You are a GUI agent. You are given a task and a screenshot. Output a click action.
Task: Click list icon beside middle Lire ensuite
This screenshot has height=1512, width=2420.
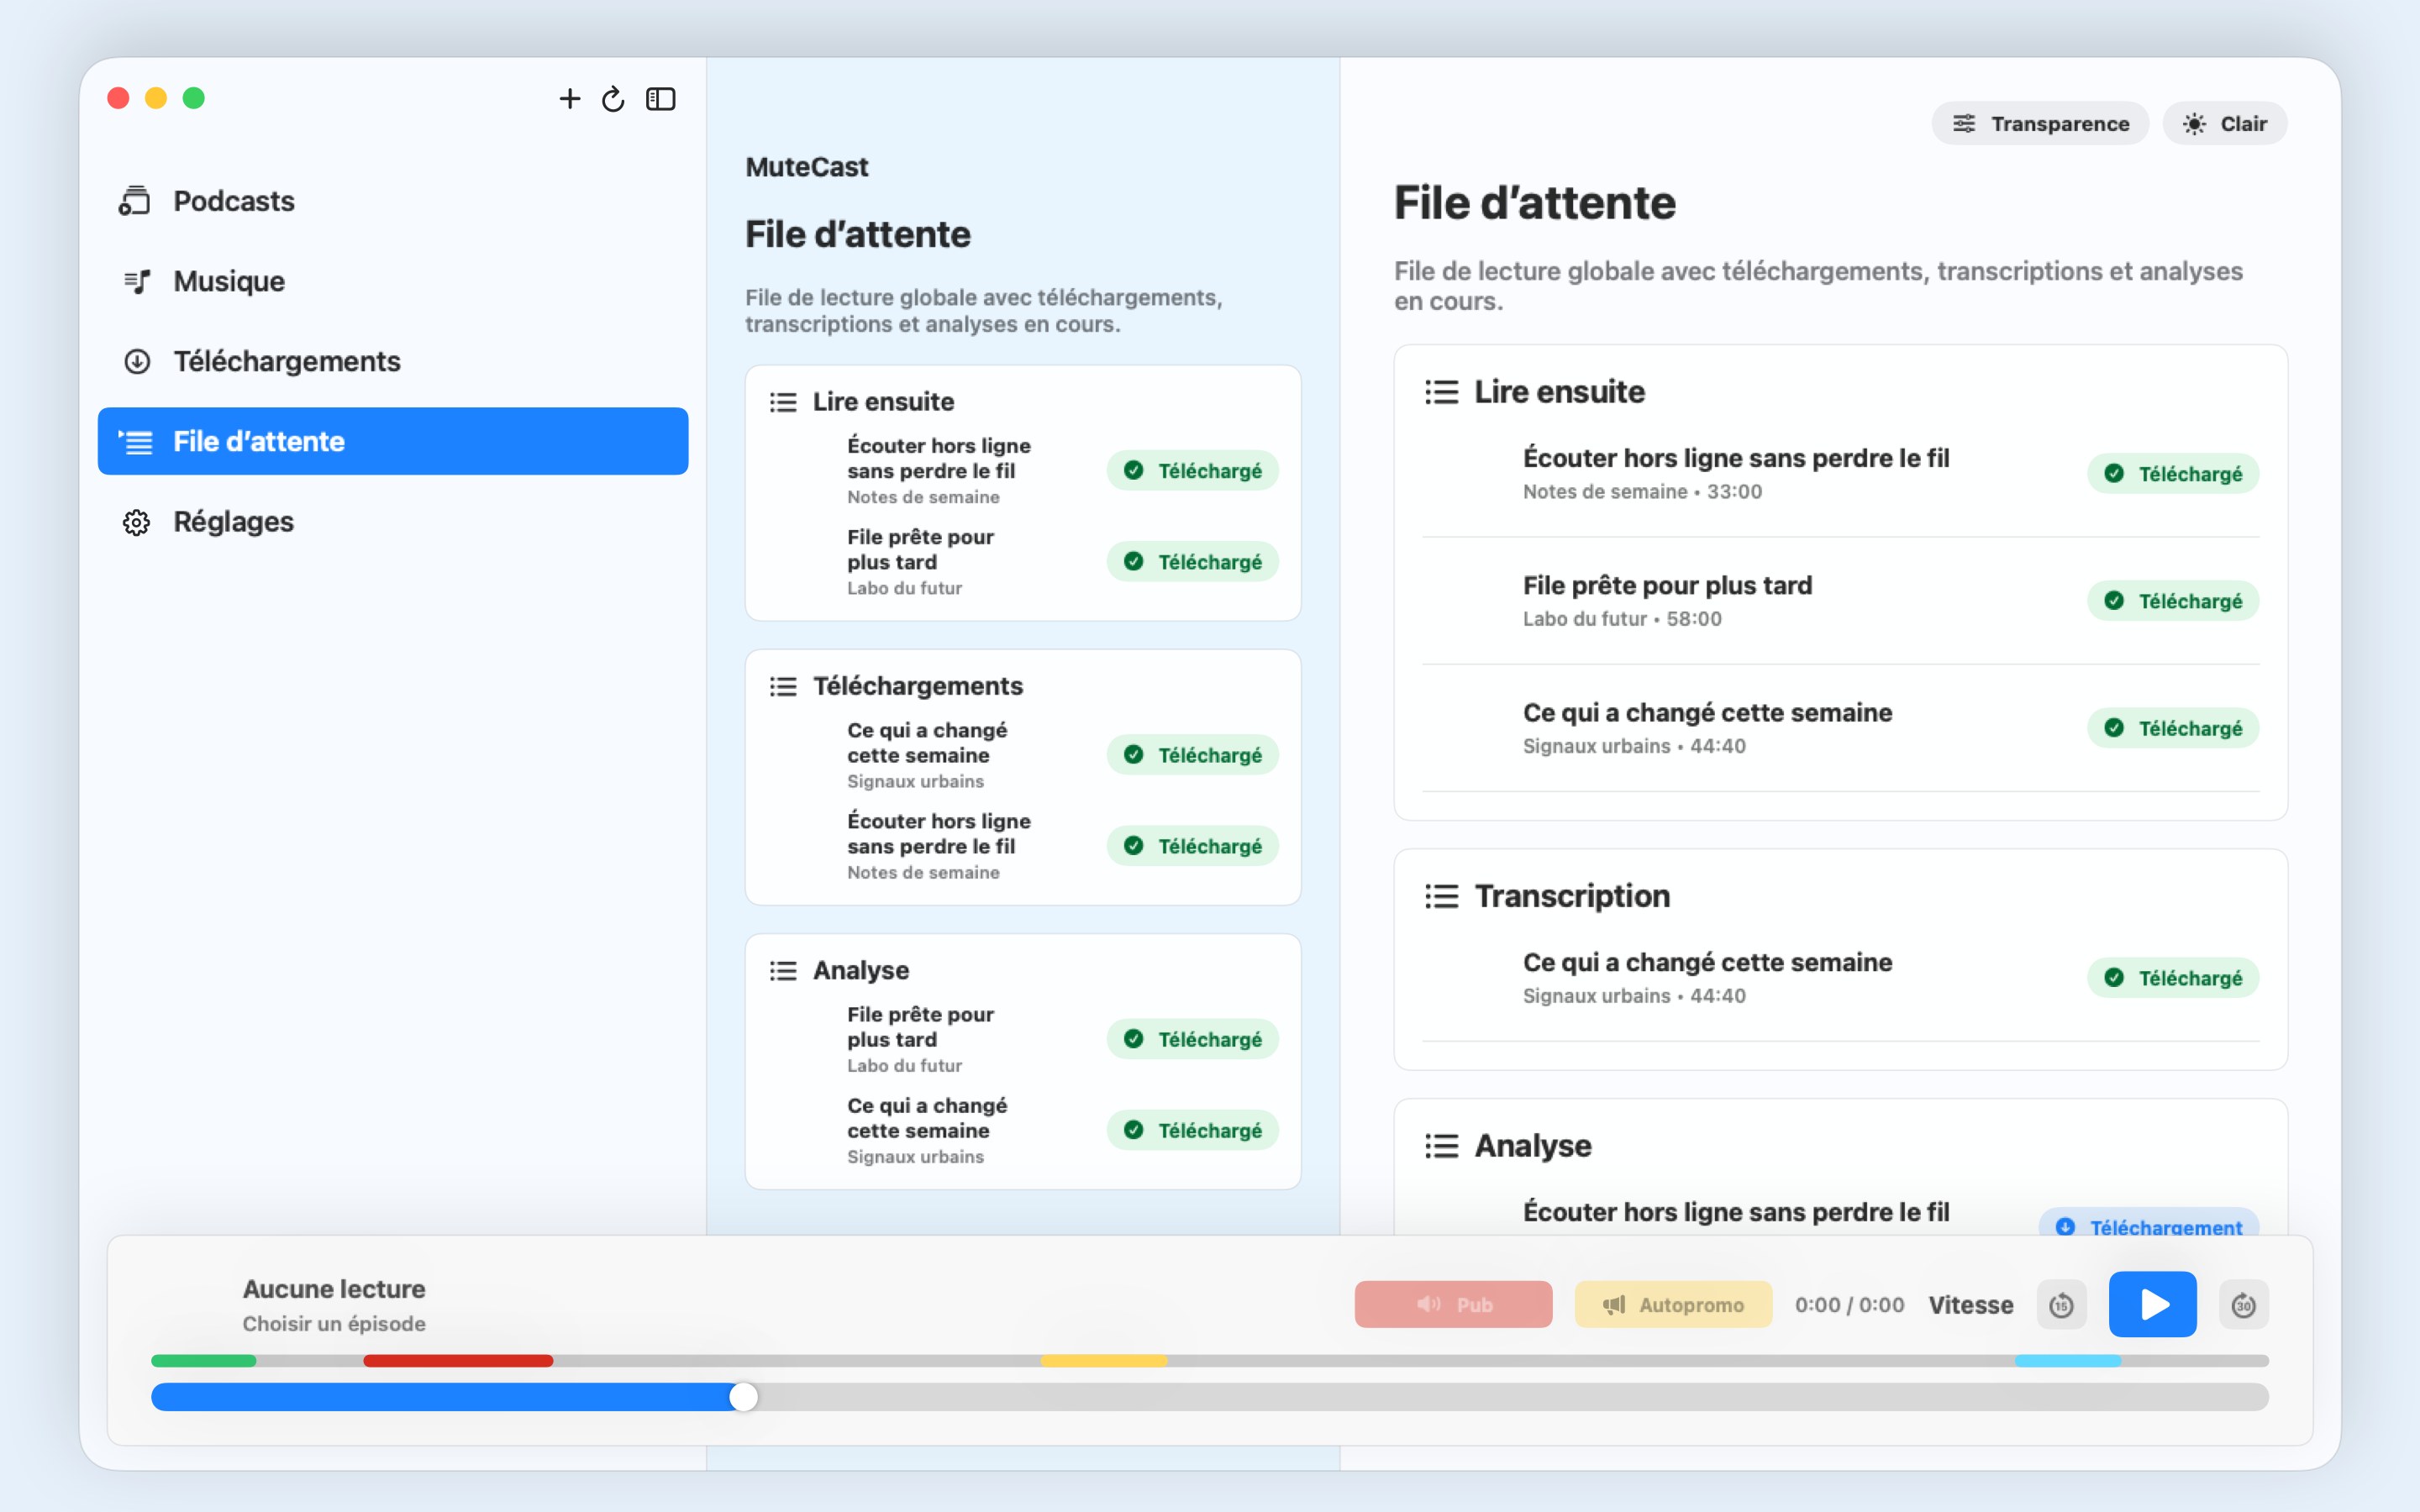tap(783, 402)
